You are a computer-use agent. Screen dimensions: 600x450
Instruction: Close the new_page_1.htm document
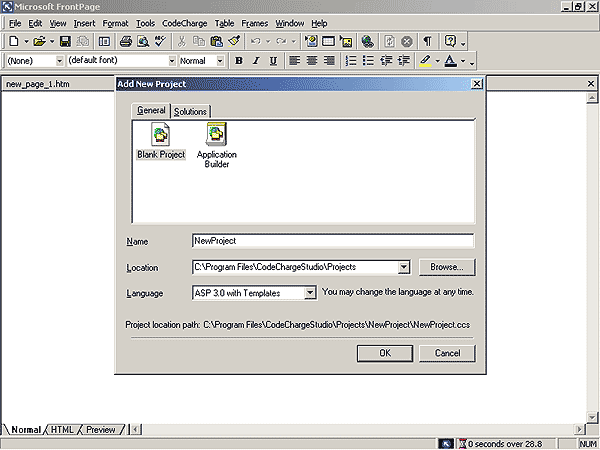point(591,83)
